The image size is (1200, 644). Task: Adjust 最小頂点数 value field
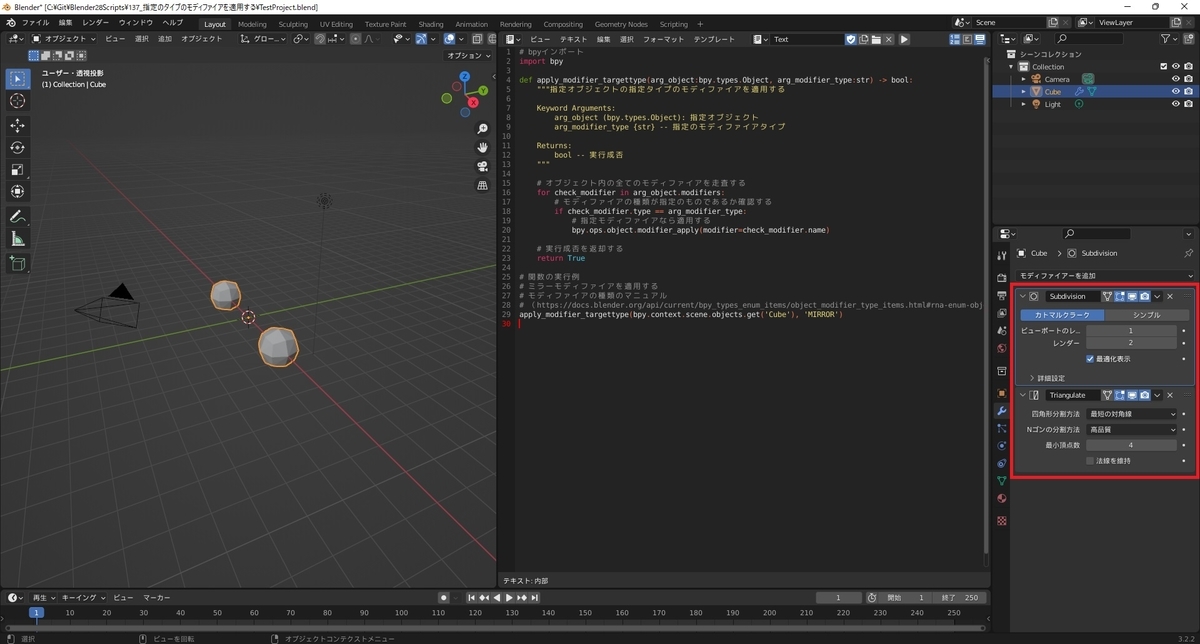click(x=1132, y=445)
